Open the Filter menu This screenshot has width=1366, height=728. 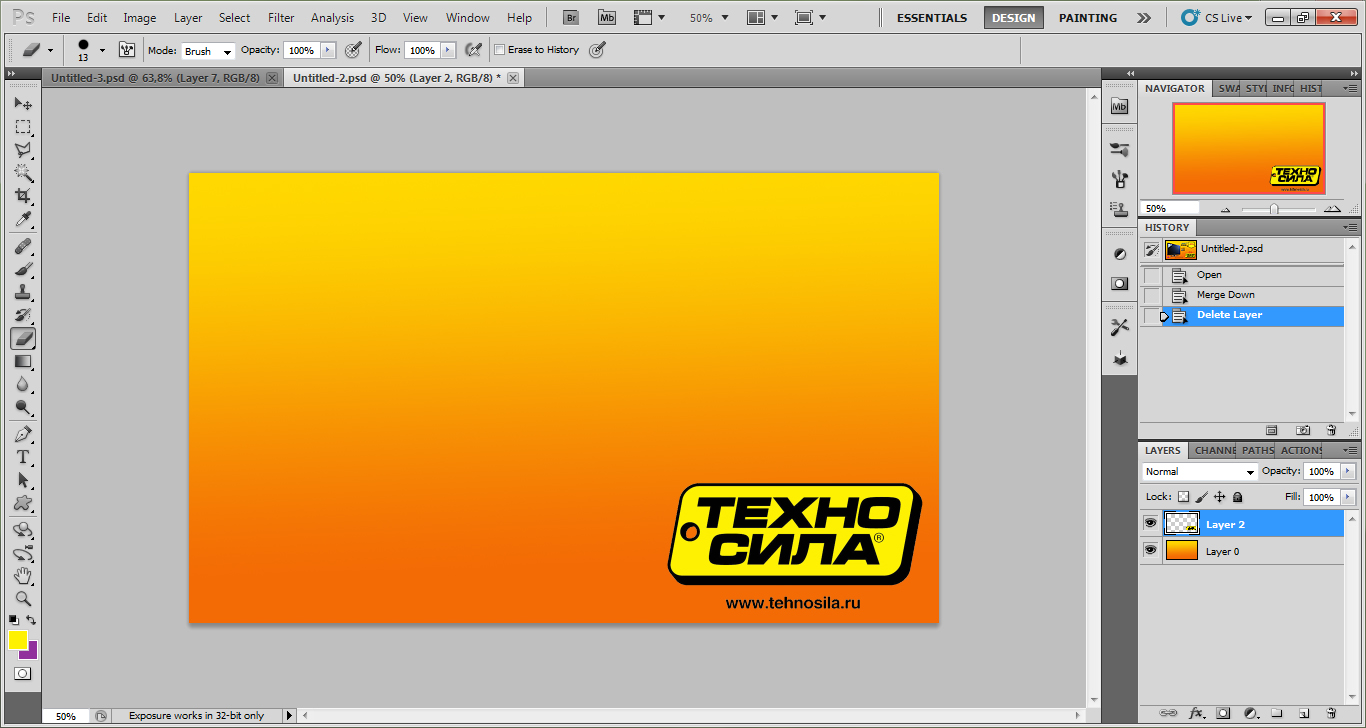pyautogui.click(x=281, y=18)
